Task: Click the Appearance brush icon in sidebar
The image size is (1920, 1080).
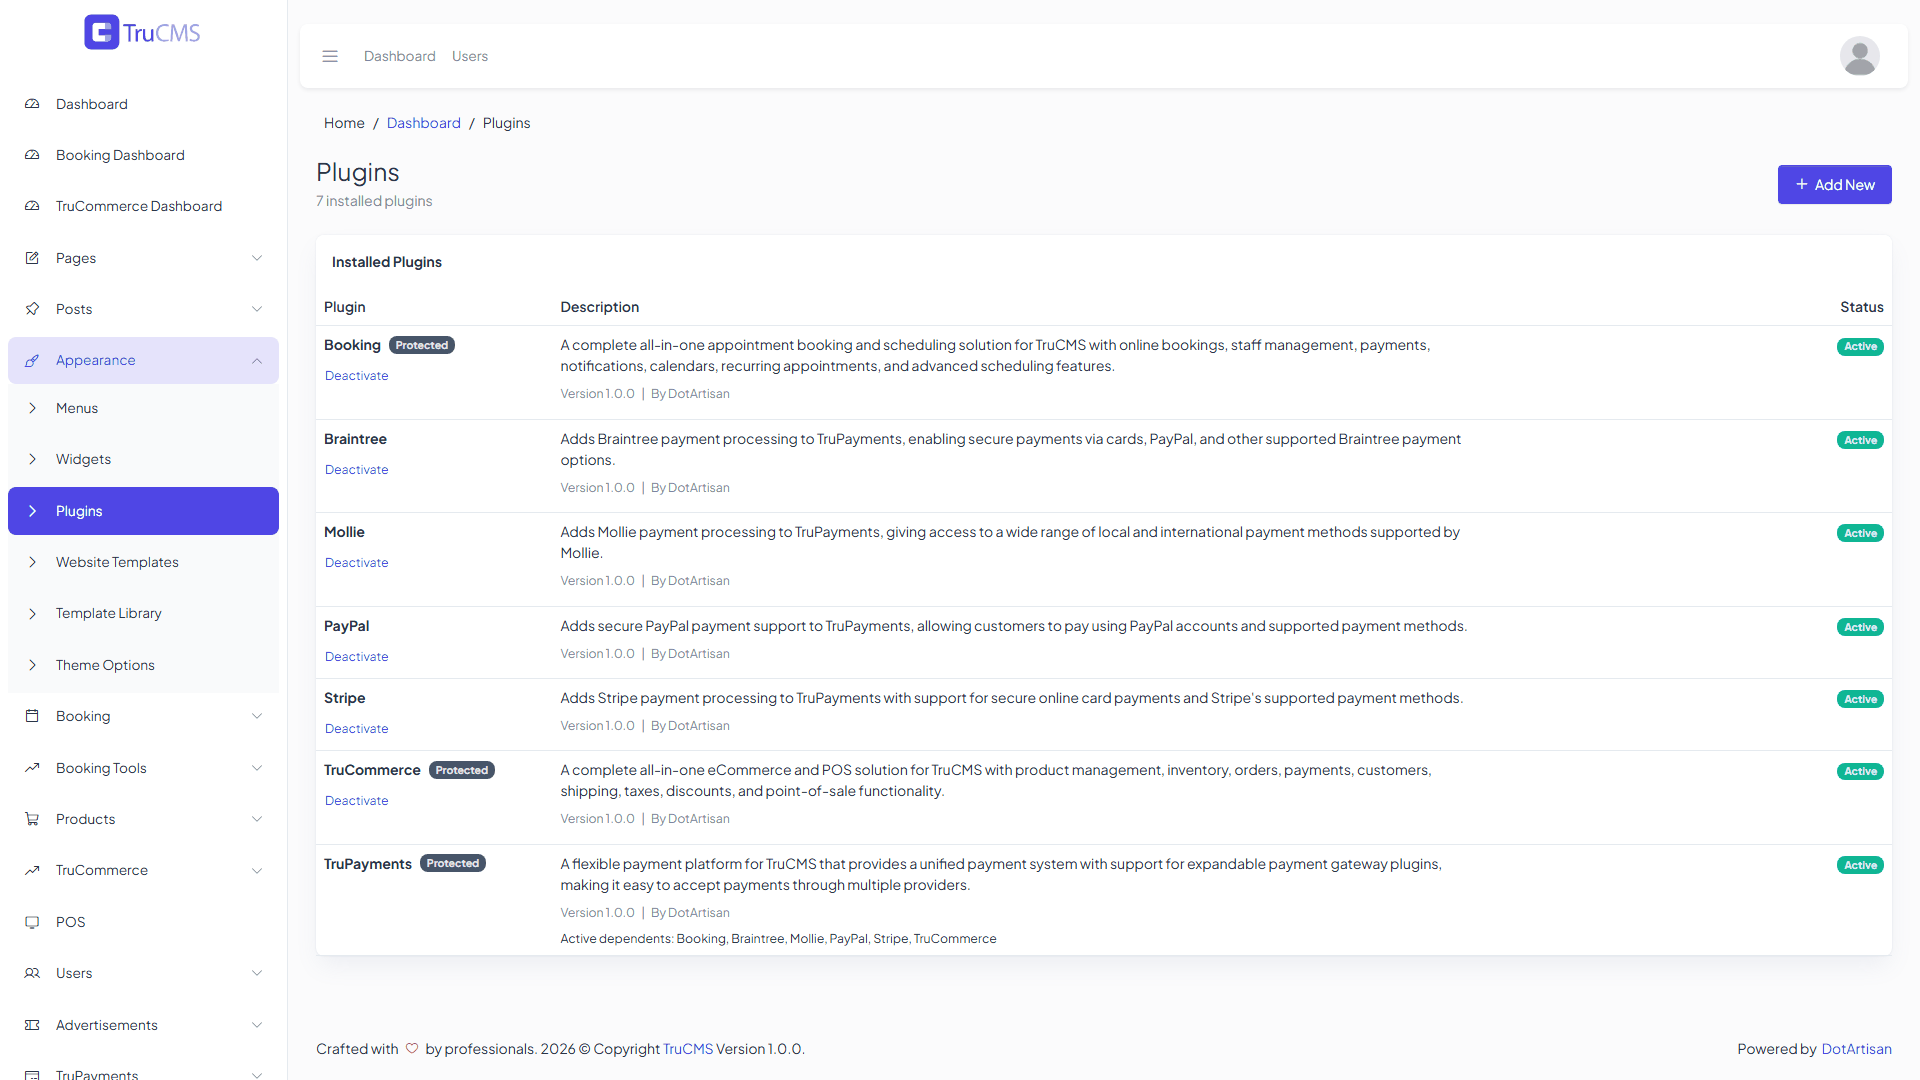Action: (x=32, y=360)
